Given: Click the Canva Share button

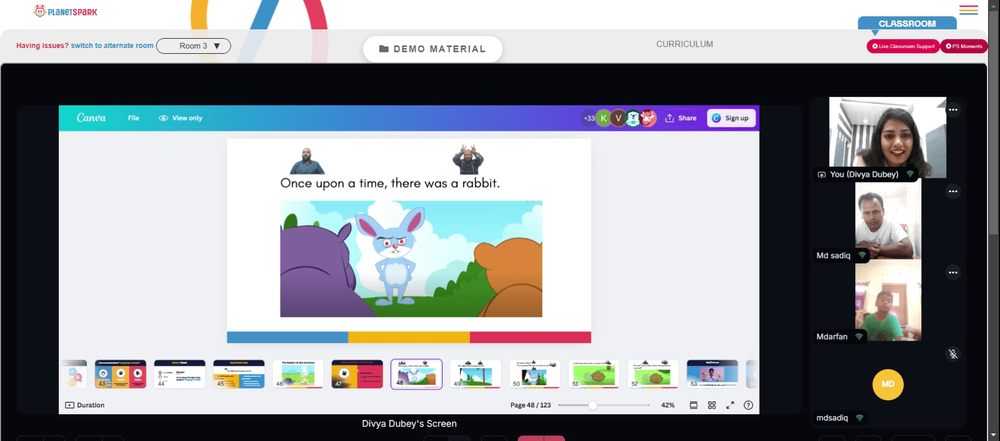Looking at the screenshot, I should [x=680, y=118].
